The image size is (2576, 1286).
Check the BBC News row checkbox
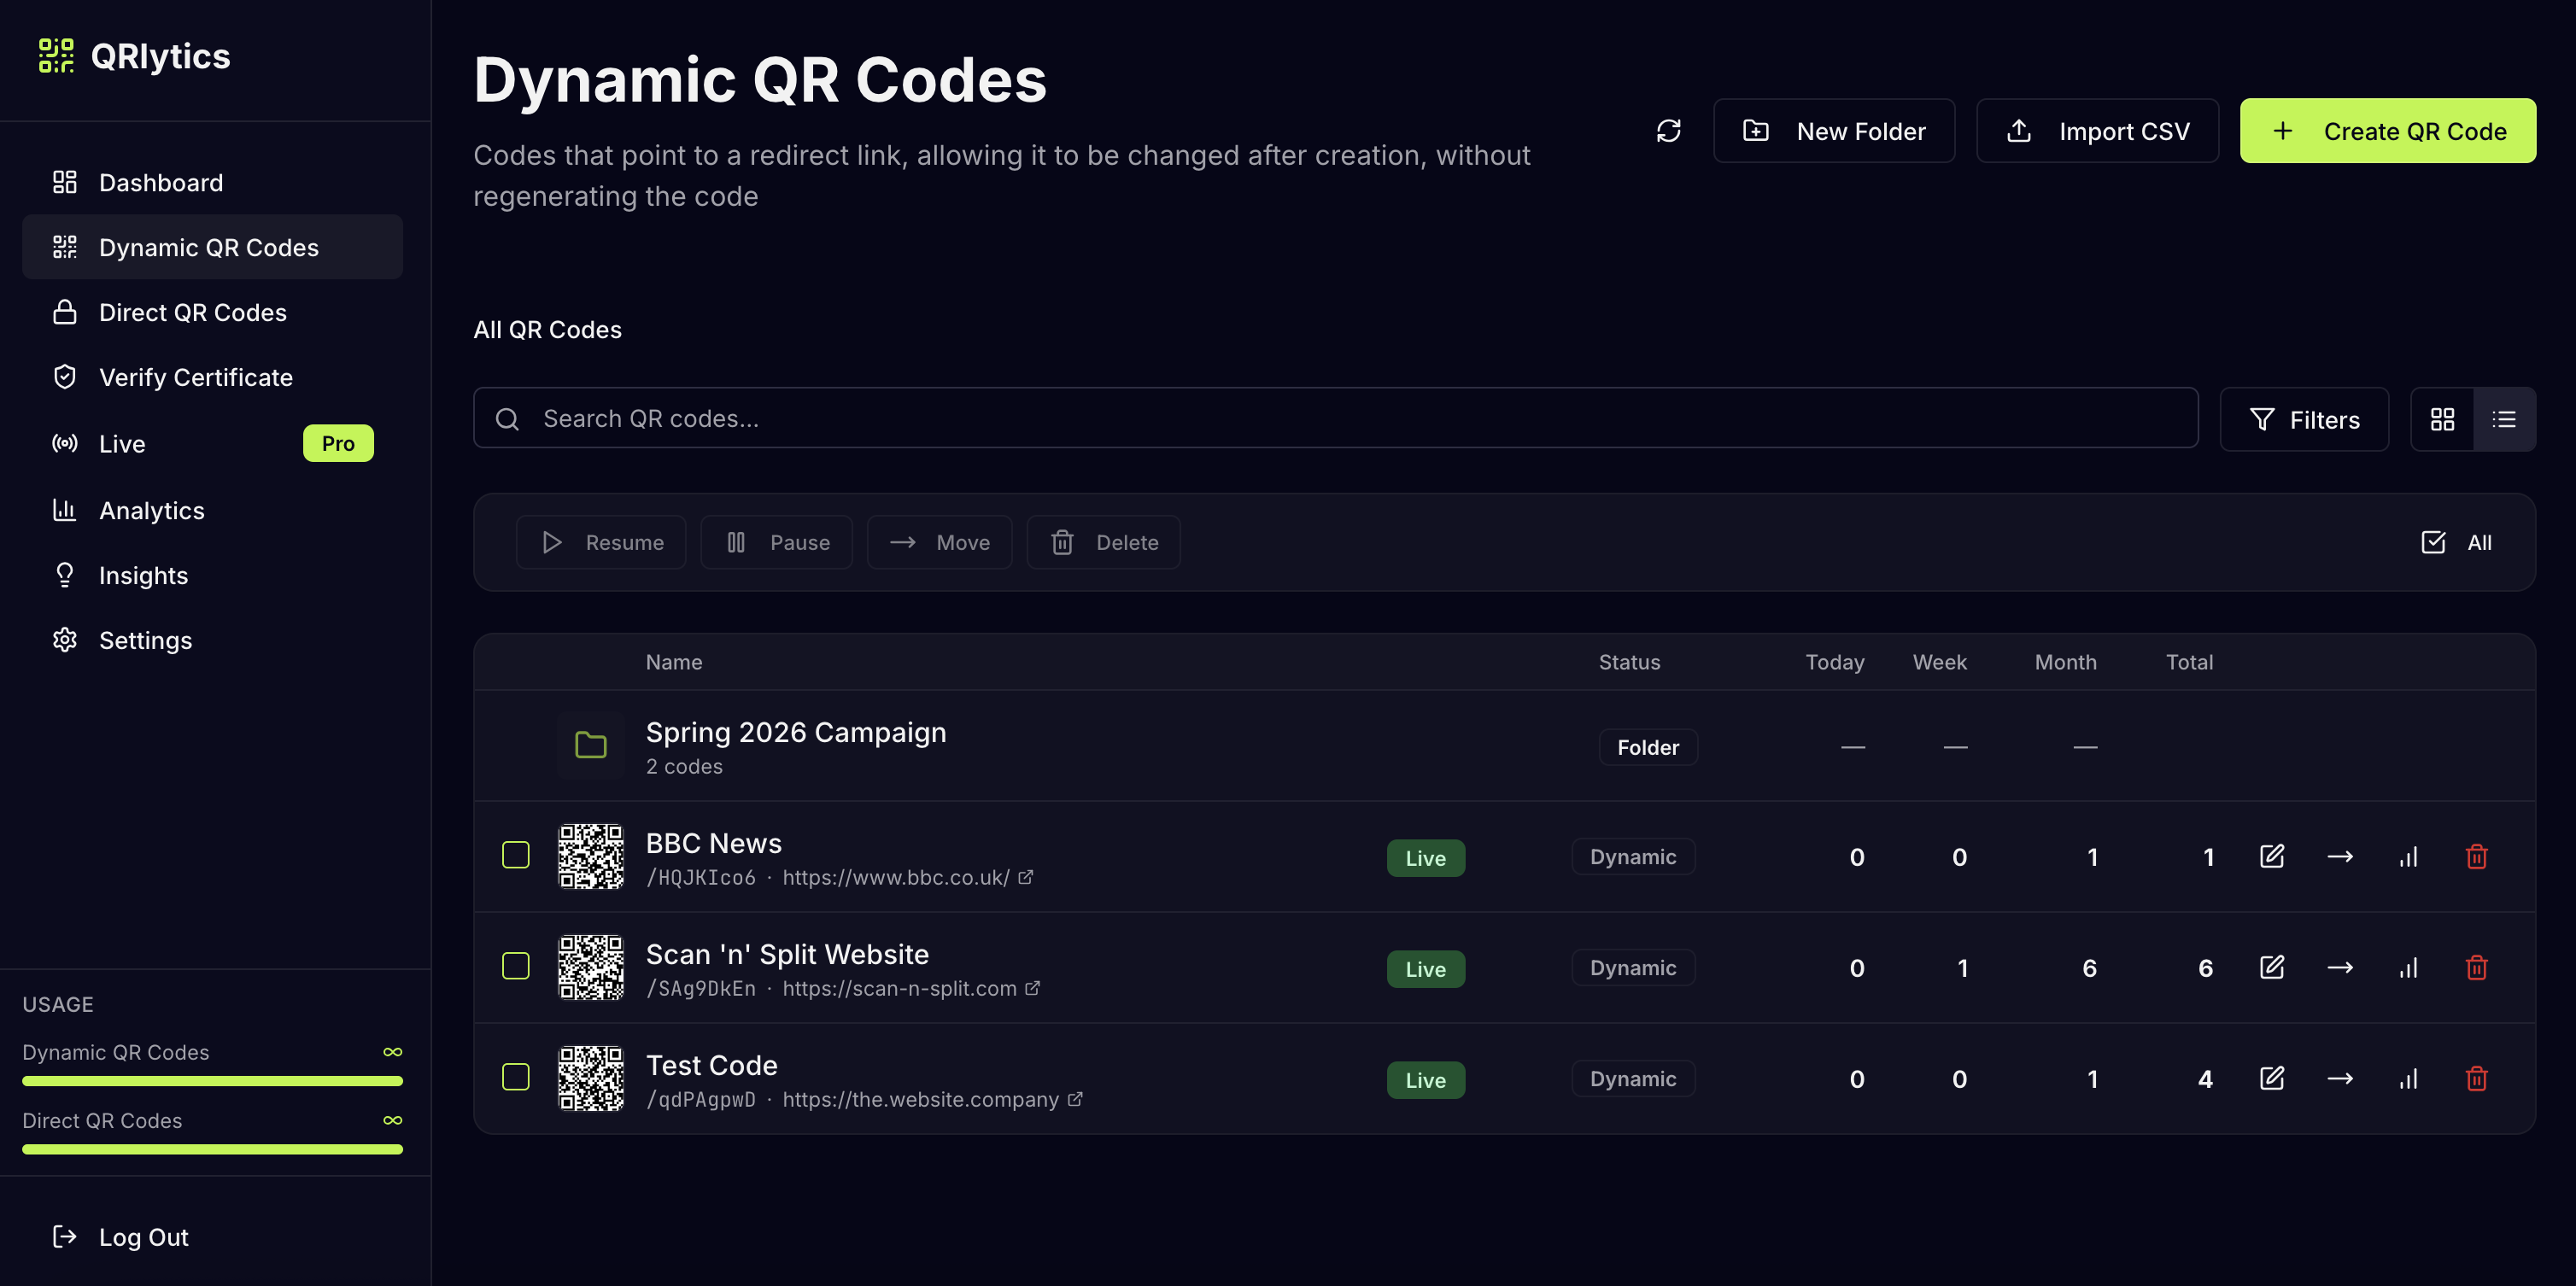click(516, 856)
